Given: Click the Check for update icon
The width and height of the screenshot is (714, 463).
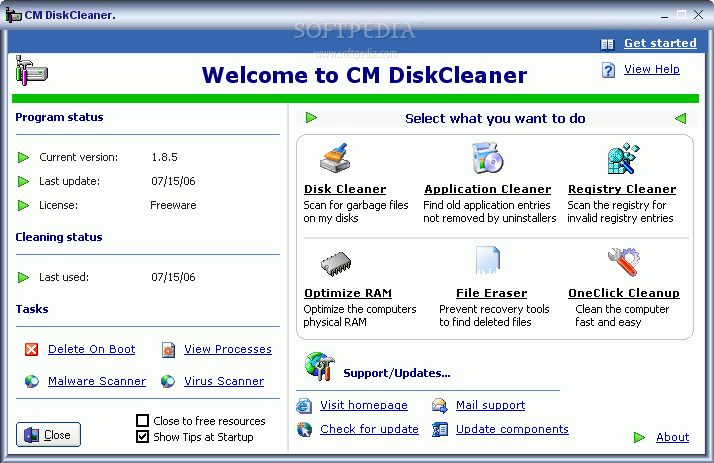Looking at the screenshot, I should coord(304,429).
